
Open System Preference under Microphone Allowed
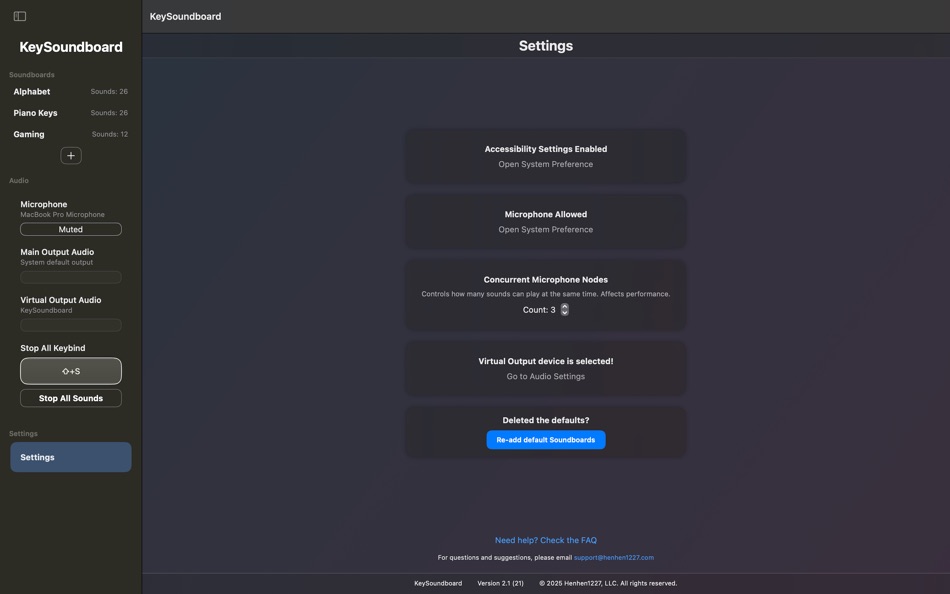tap(545, 230)
